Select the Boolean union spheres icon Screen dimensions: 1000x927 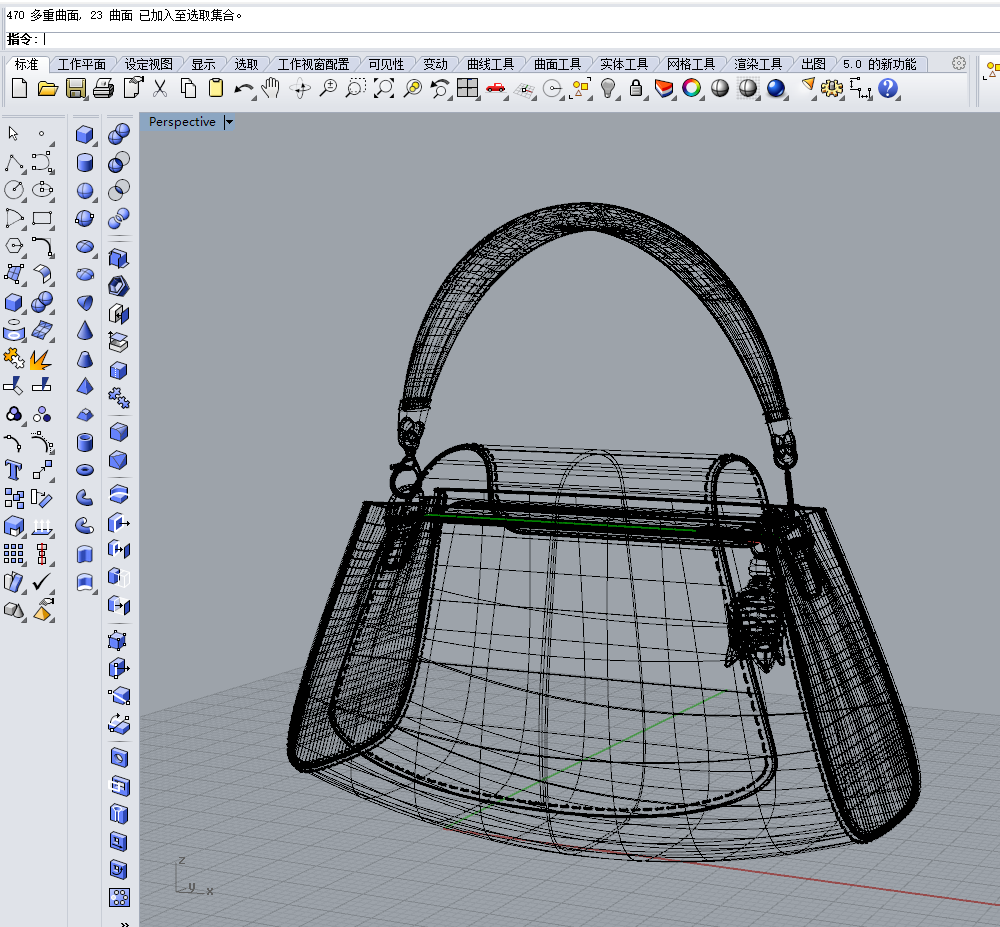coord(119,135)
